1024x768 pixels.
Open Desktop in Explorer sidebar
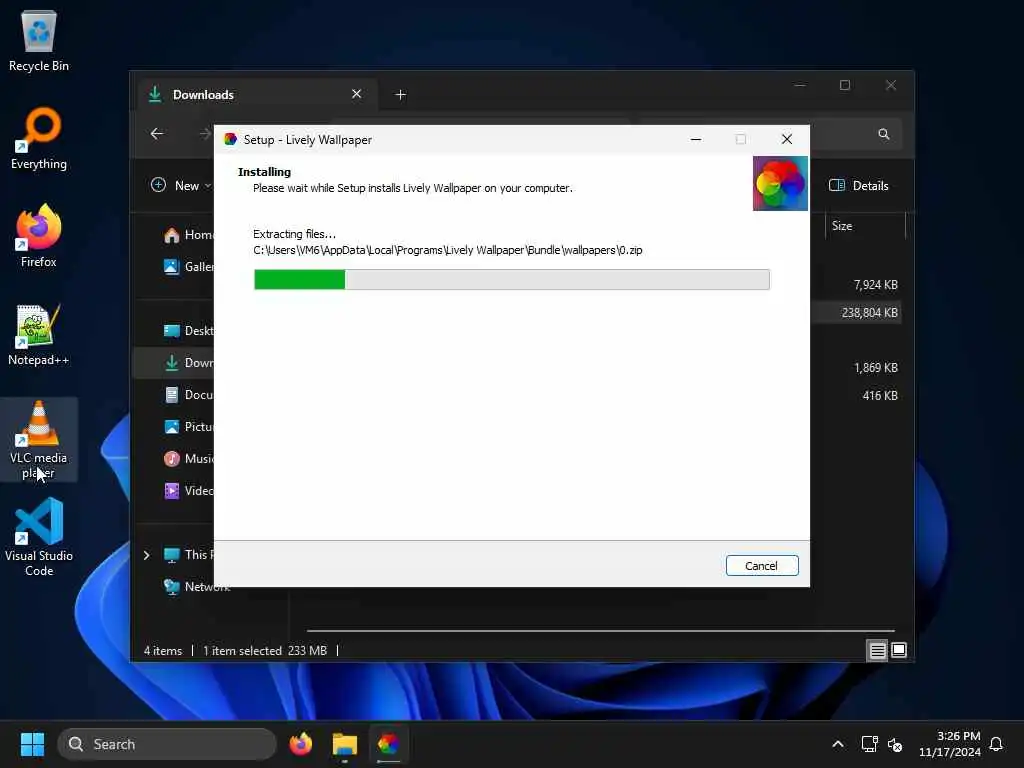pos(188,330)
